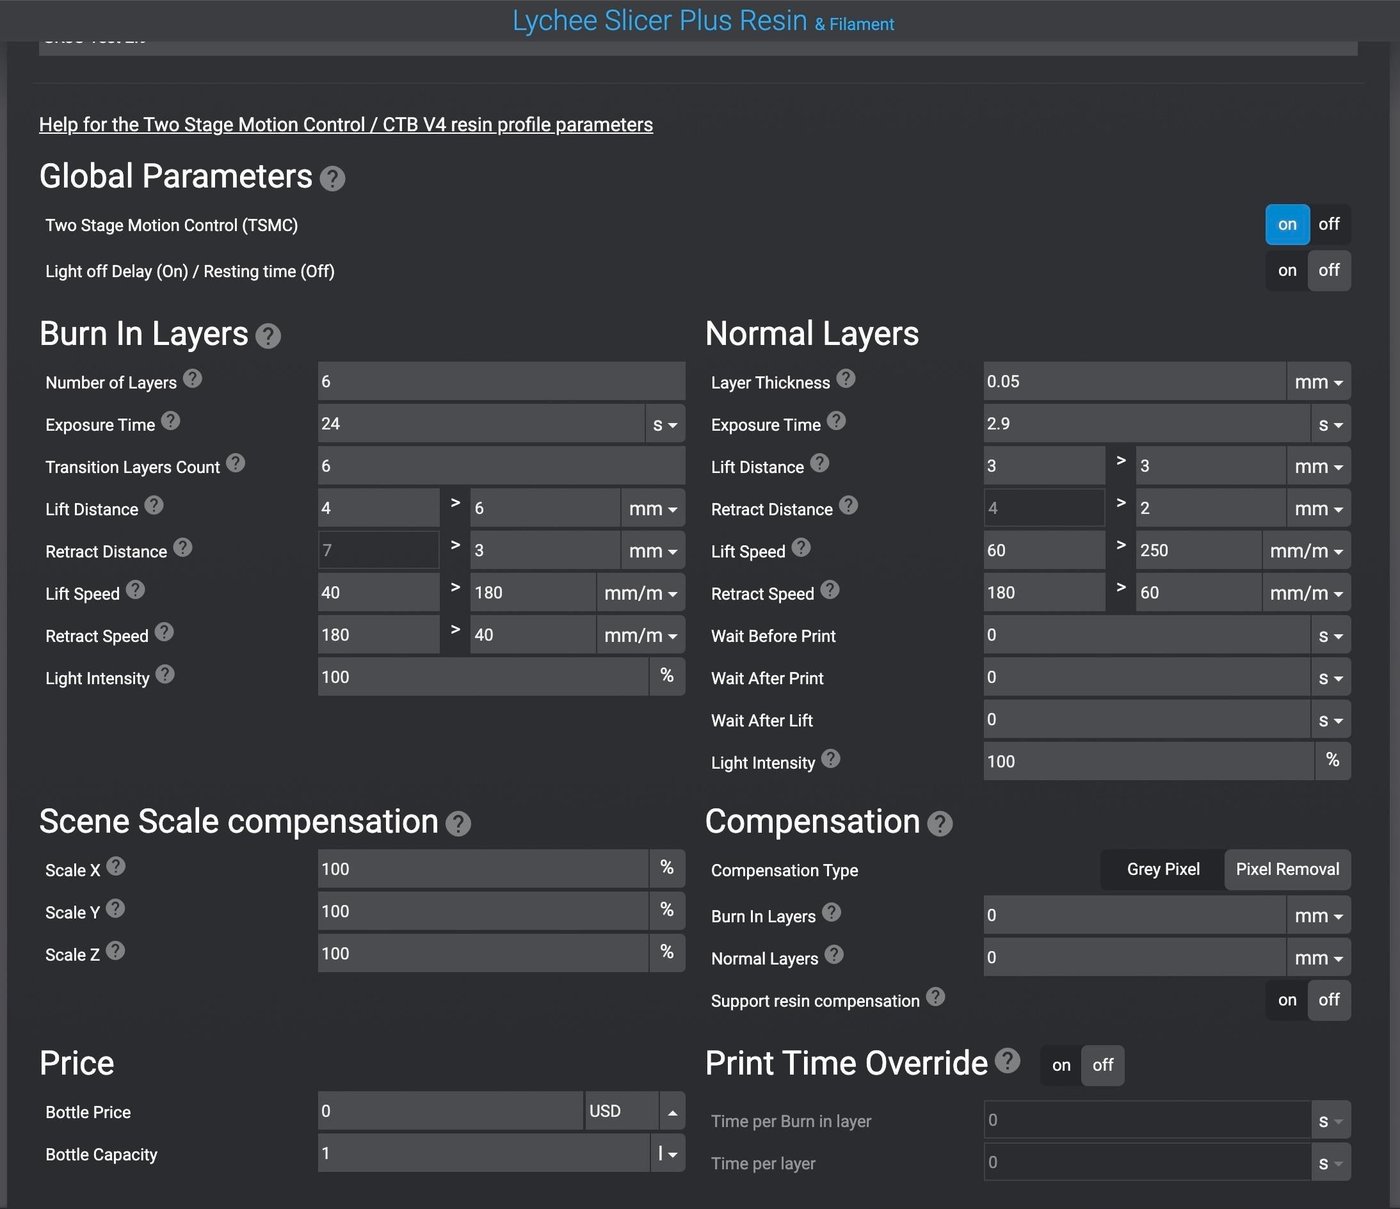Open Bottle Capacity unit dropdown
1400x1209 pixels.
(x=667, y=1153)
